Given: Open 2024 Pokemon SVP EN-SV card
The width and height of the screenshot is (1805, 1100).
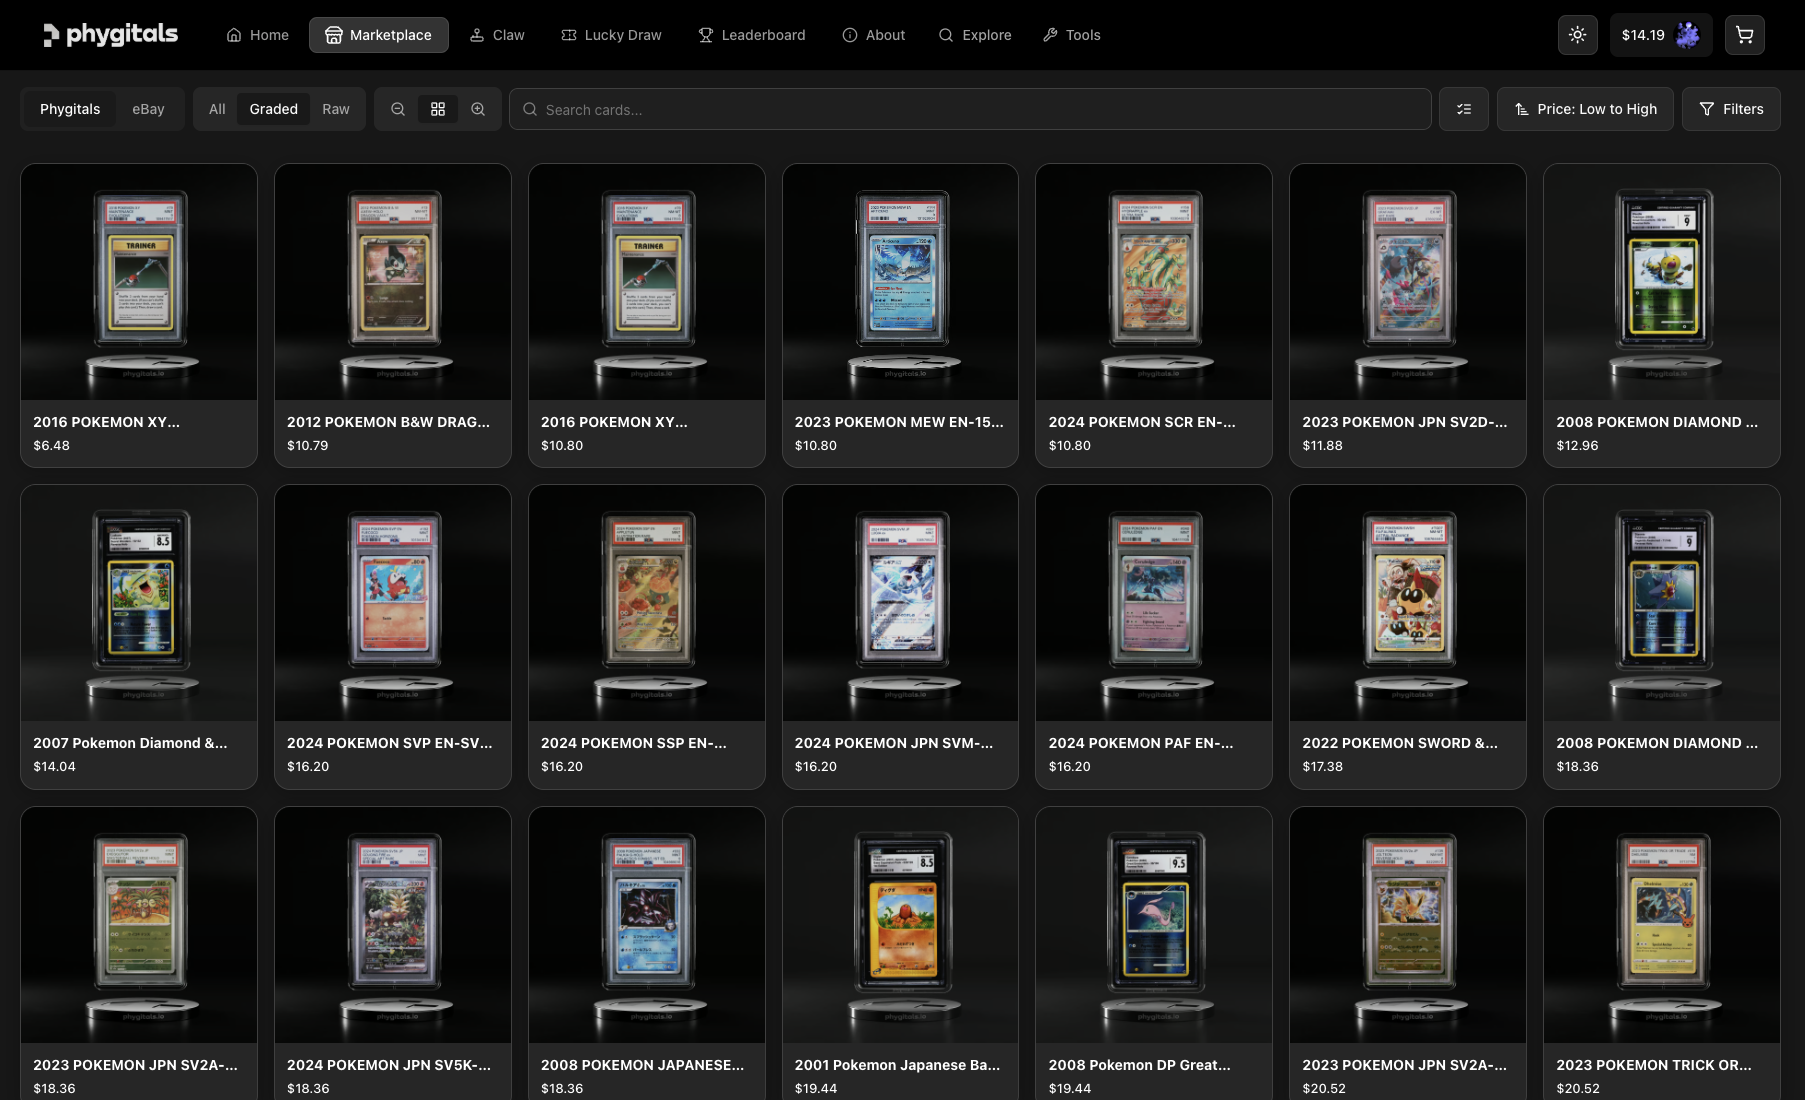Looking at the screenshot, I should pyautogui.click(x=393, y=637).
